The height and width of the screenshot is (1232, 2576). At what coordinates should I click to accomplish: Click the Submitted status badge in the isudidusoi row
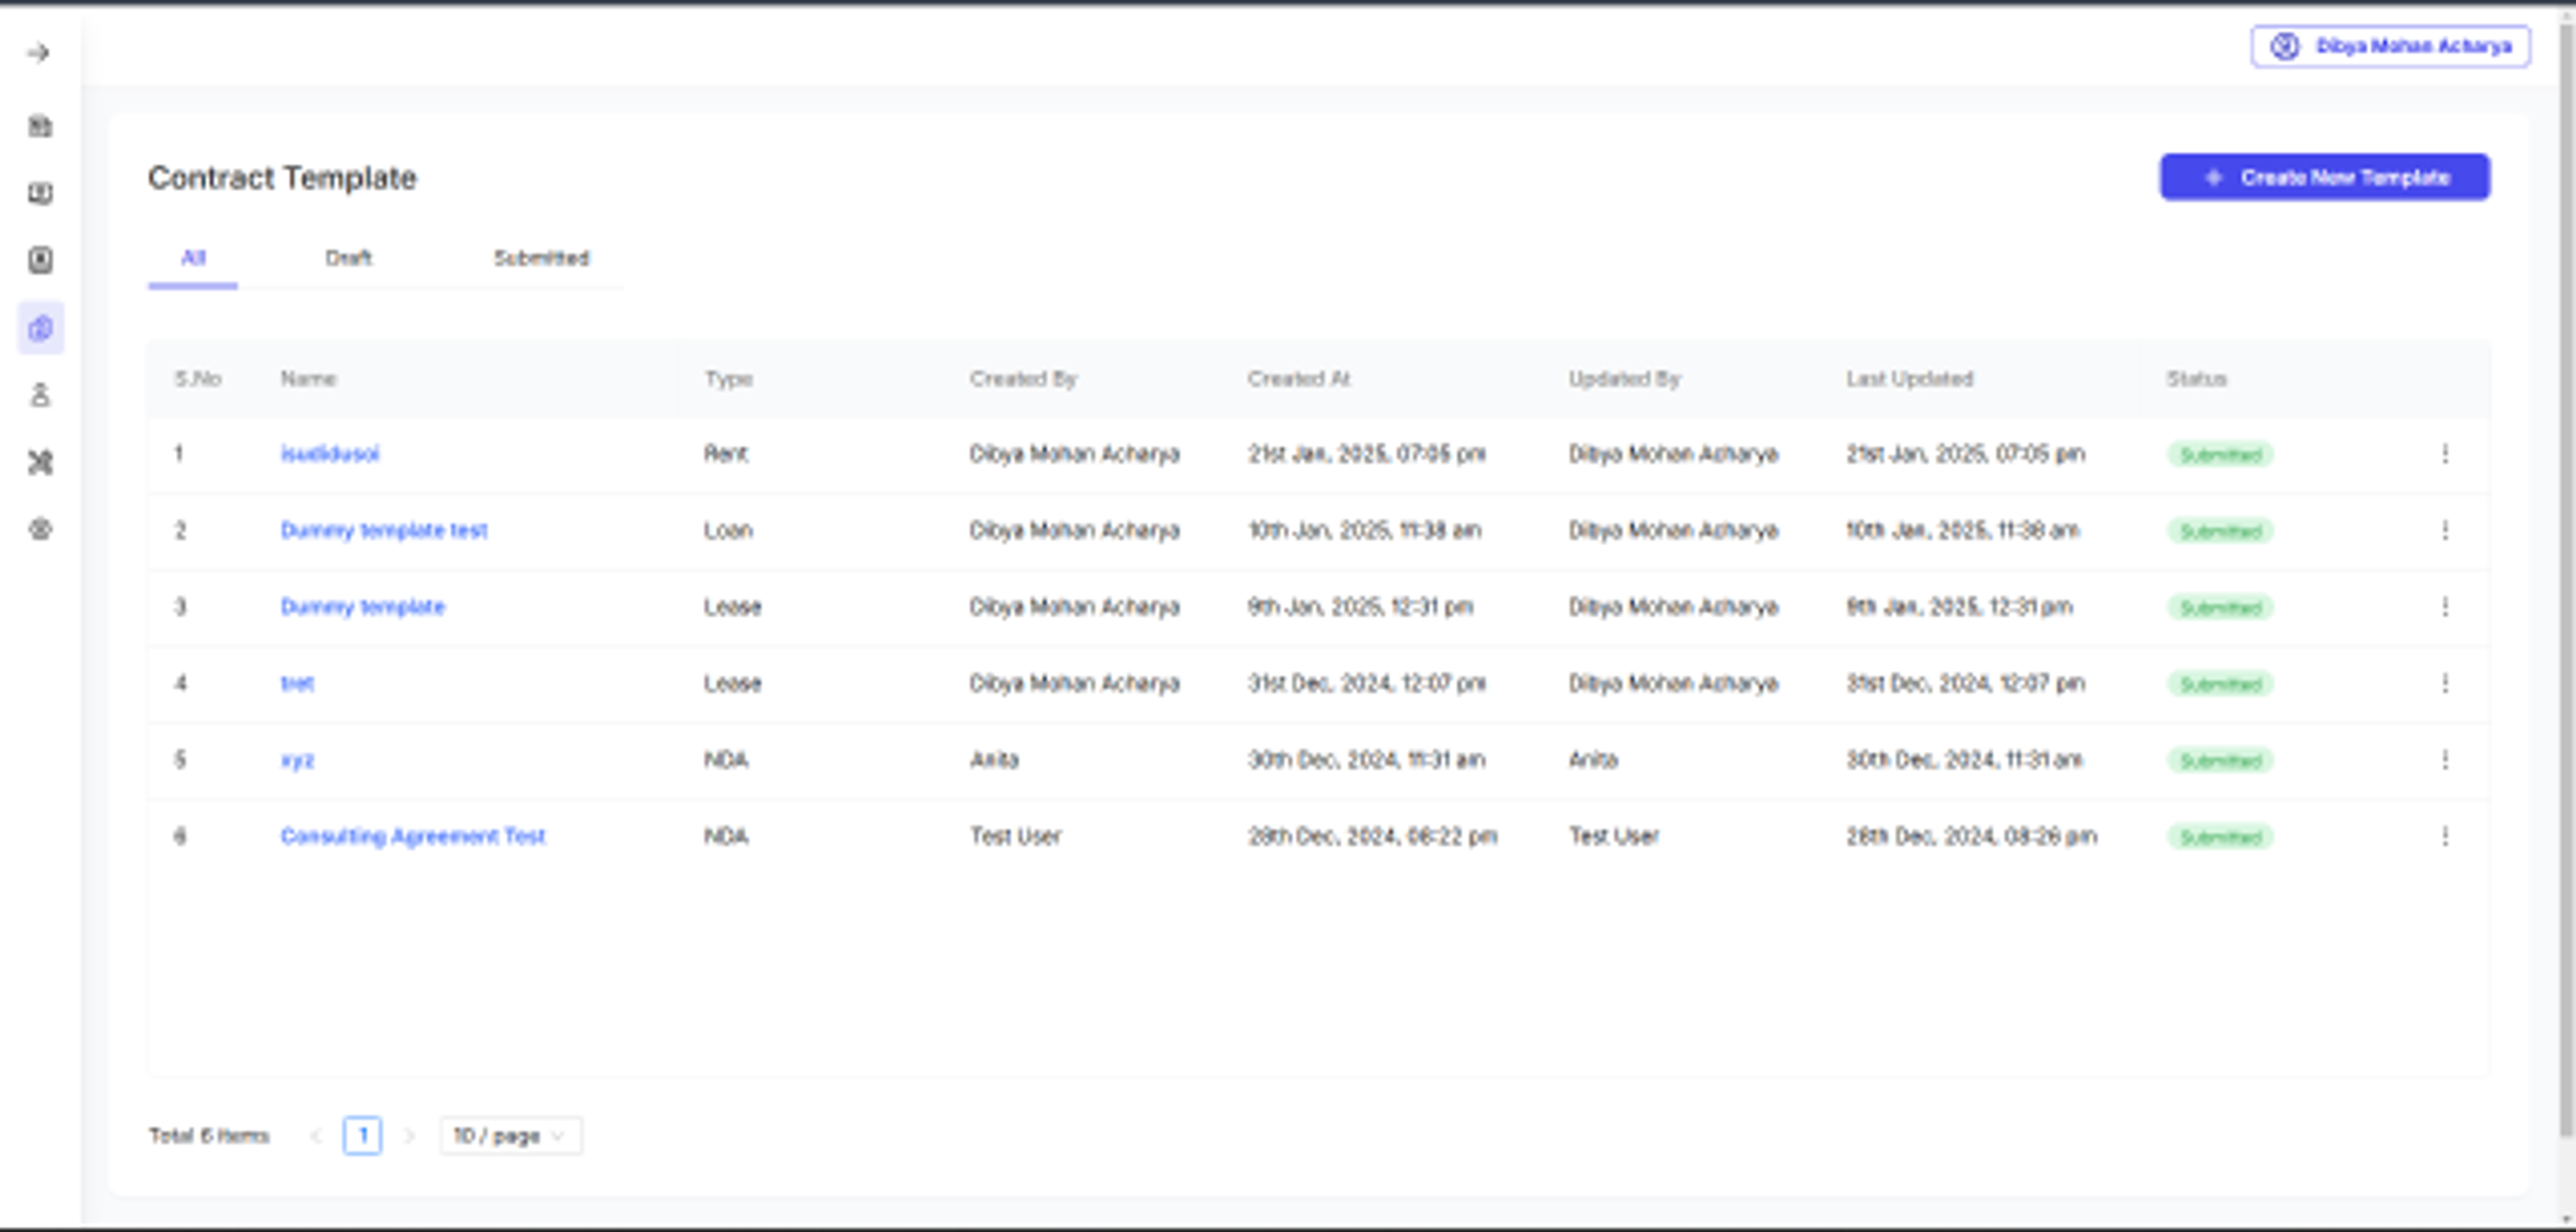pyautogui.click(x=2220, y=455)
